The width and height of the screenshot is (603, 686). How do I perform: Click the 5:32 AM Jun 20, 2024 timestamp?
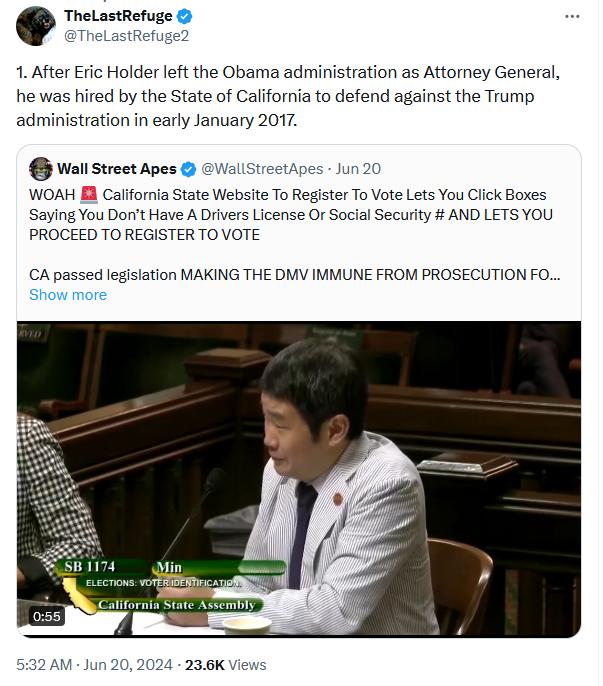click(95, 665)
